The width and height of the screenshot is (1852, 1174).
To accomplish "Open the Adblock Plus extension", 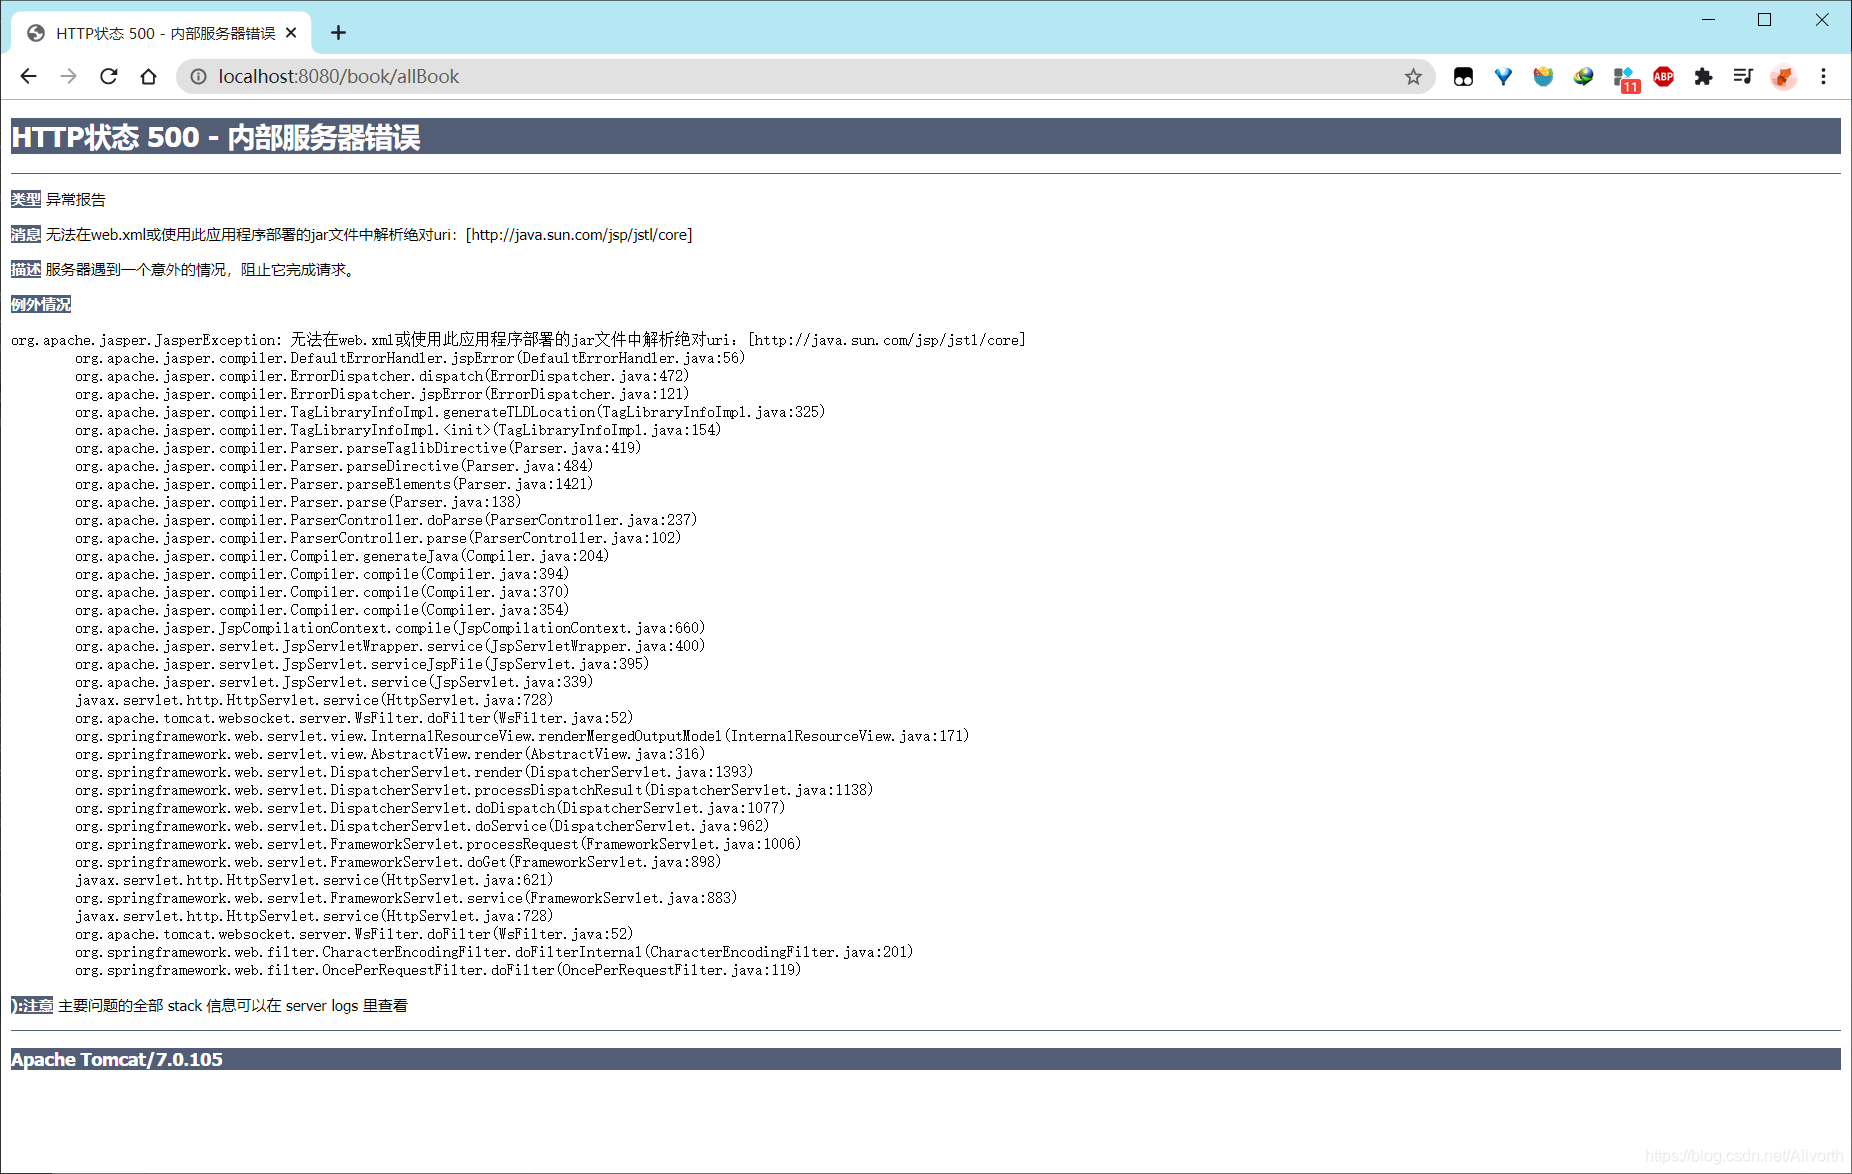I will (x=1663, y=76).
